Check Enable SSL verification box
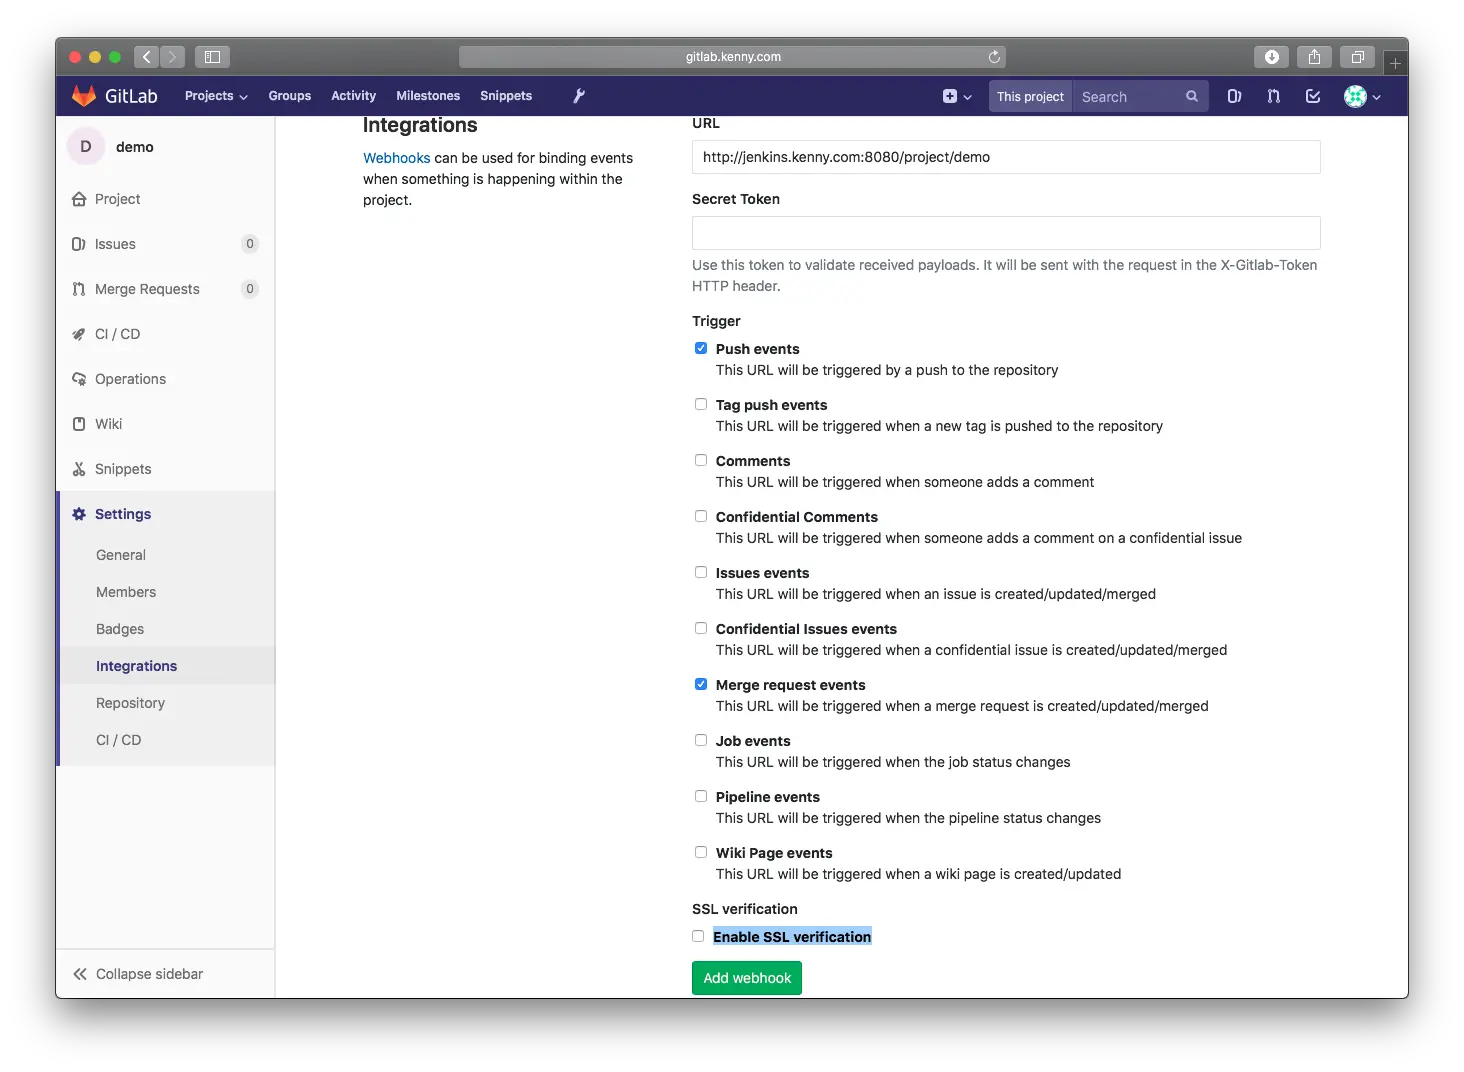This screenshot has width=1464, height=1072. point(698,936)
